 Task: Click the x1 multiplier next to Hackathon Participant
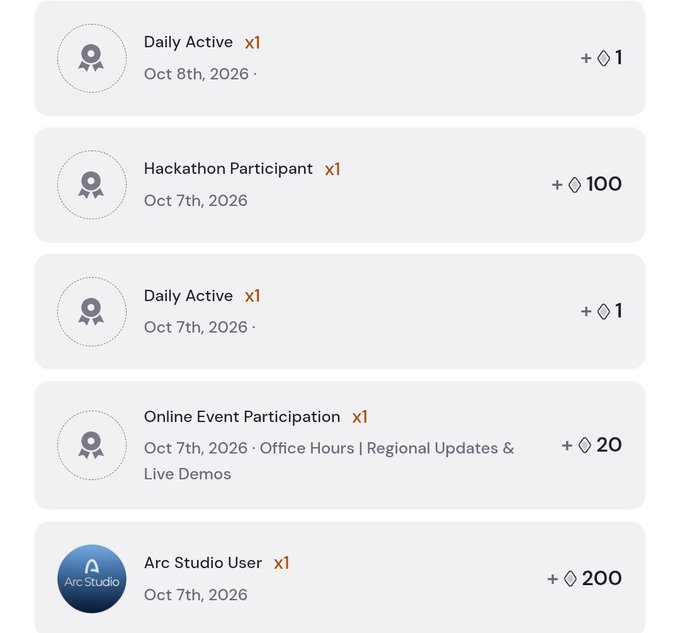[333, 170]
